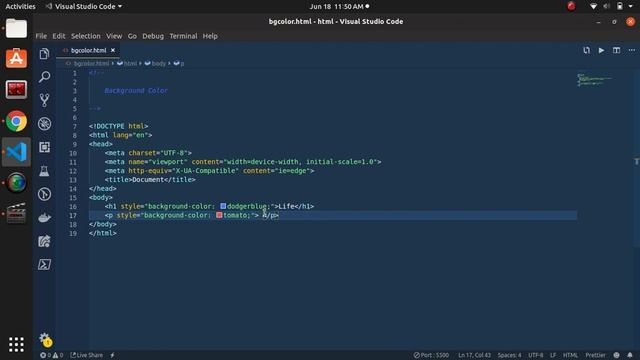This screenshot has height=360, width=640.
Task: Open system menu arrow in top bar
Action: click(x=630, y=7)
